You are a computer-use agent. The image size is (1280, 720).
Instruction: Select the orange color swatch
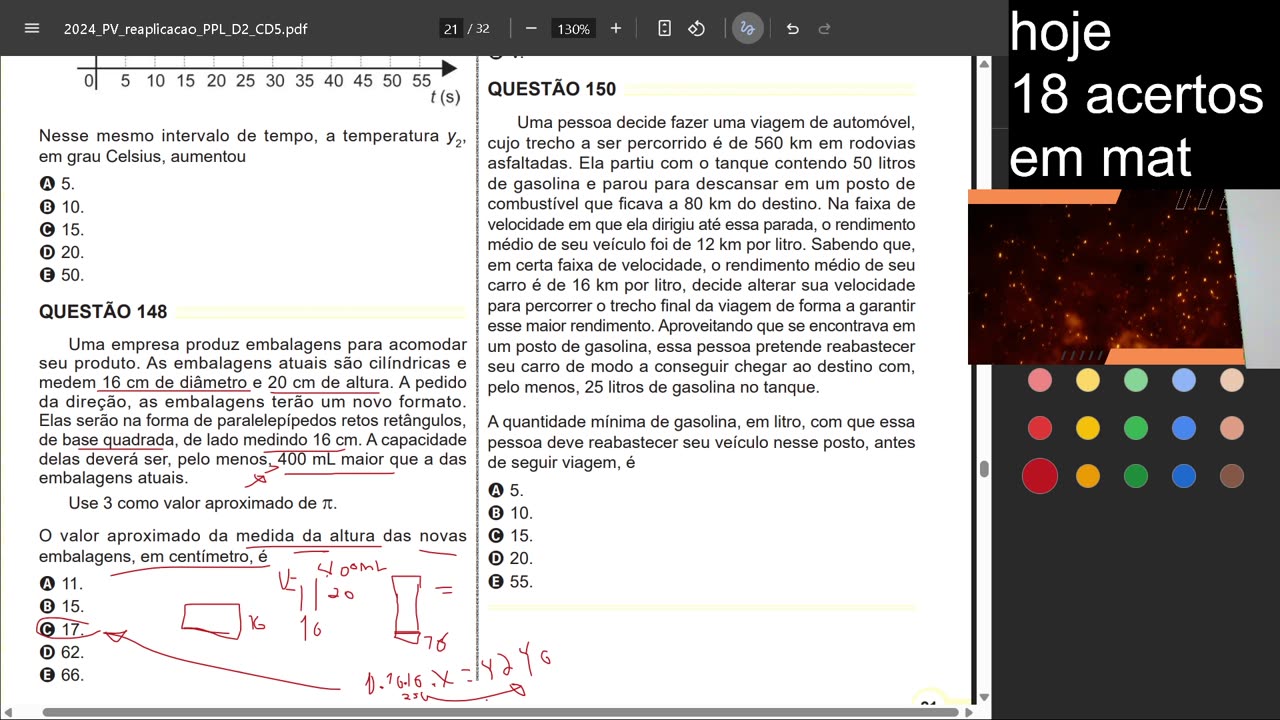1088,476
